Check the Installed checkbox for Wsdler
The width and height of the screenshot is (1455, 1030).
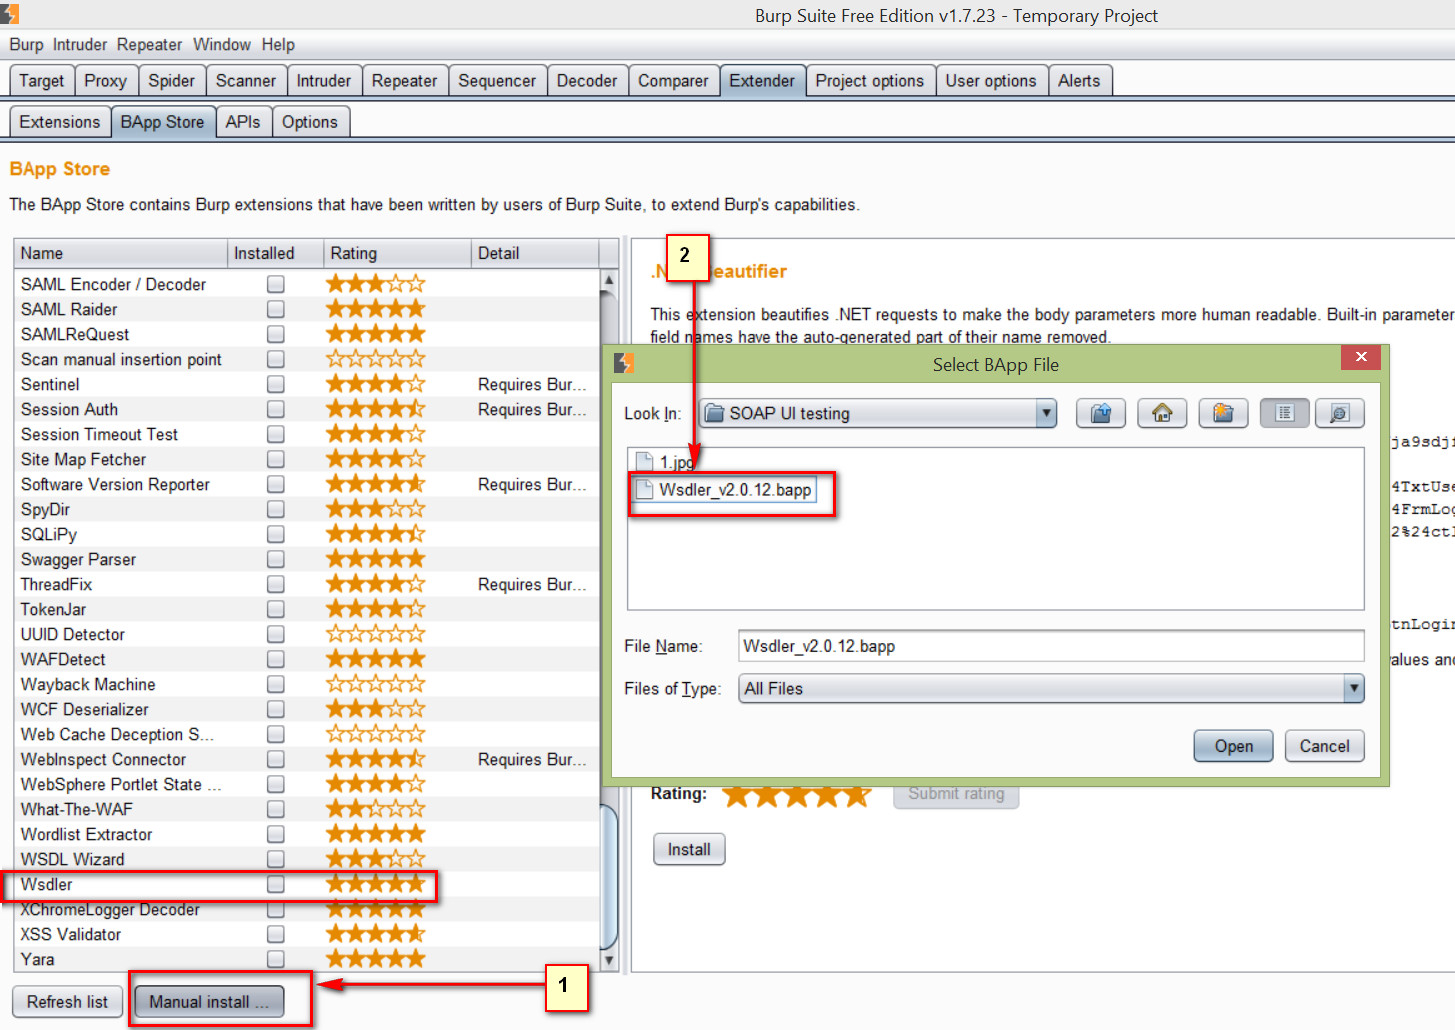pos(275,884)
